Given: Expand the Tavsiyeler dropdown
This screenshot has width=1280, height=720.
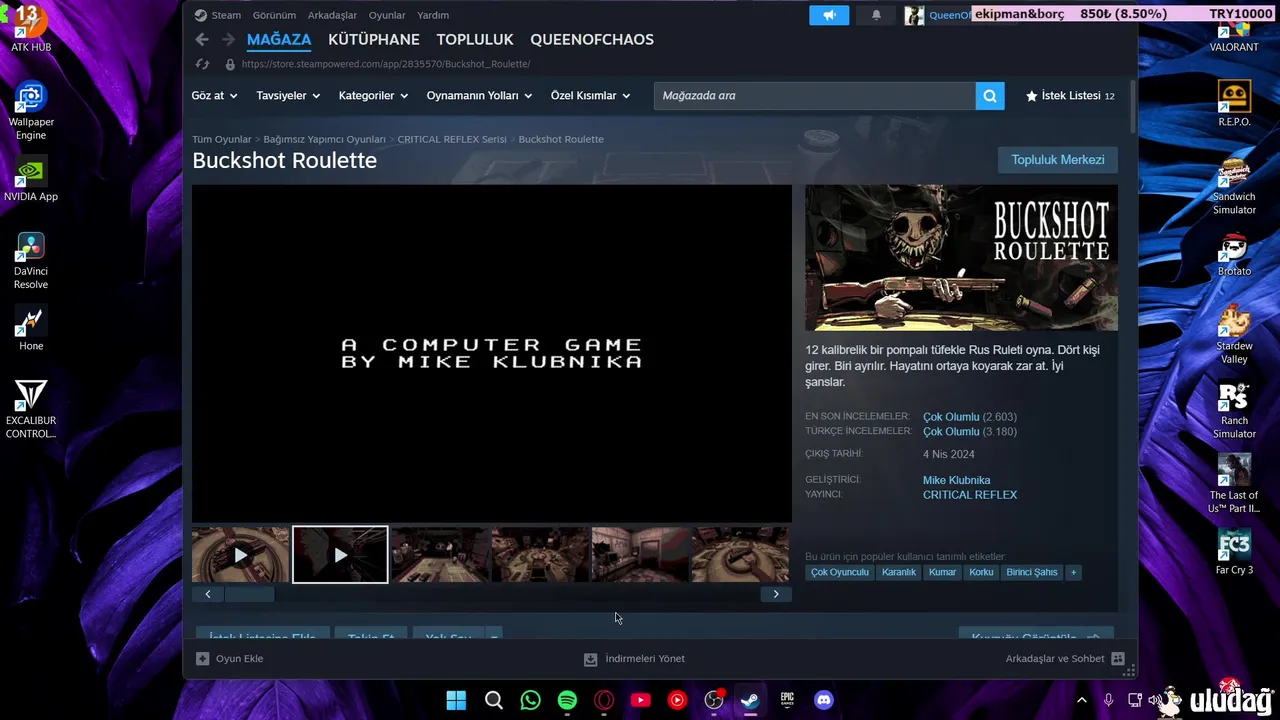Looking at the screenshot, I should click(x=288, y=96).
